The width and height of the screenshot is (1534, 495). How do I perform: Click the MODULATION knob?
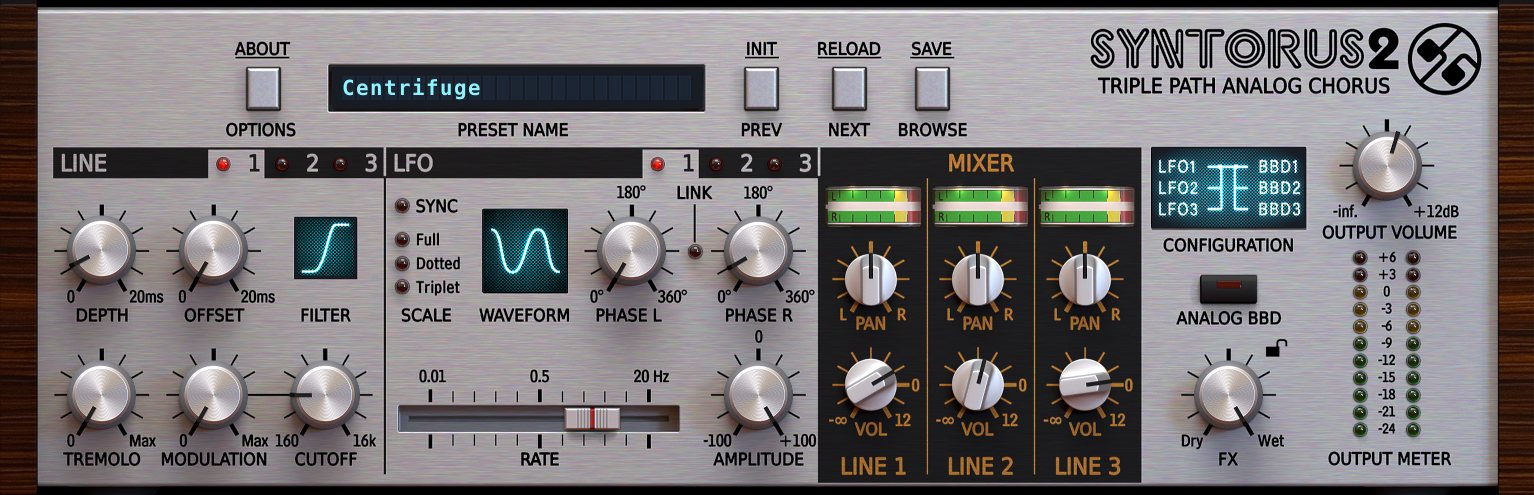213,396
